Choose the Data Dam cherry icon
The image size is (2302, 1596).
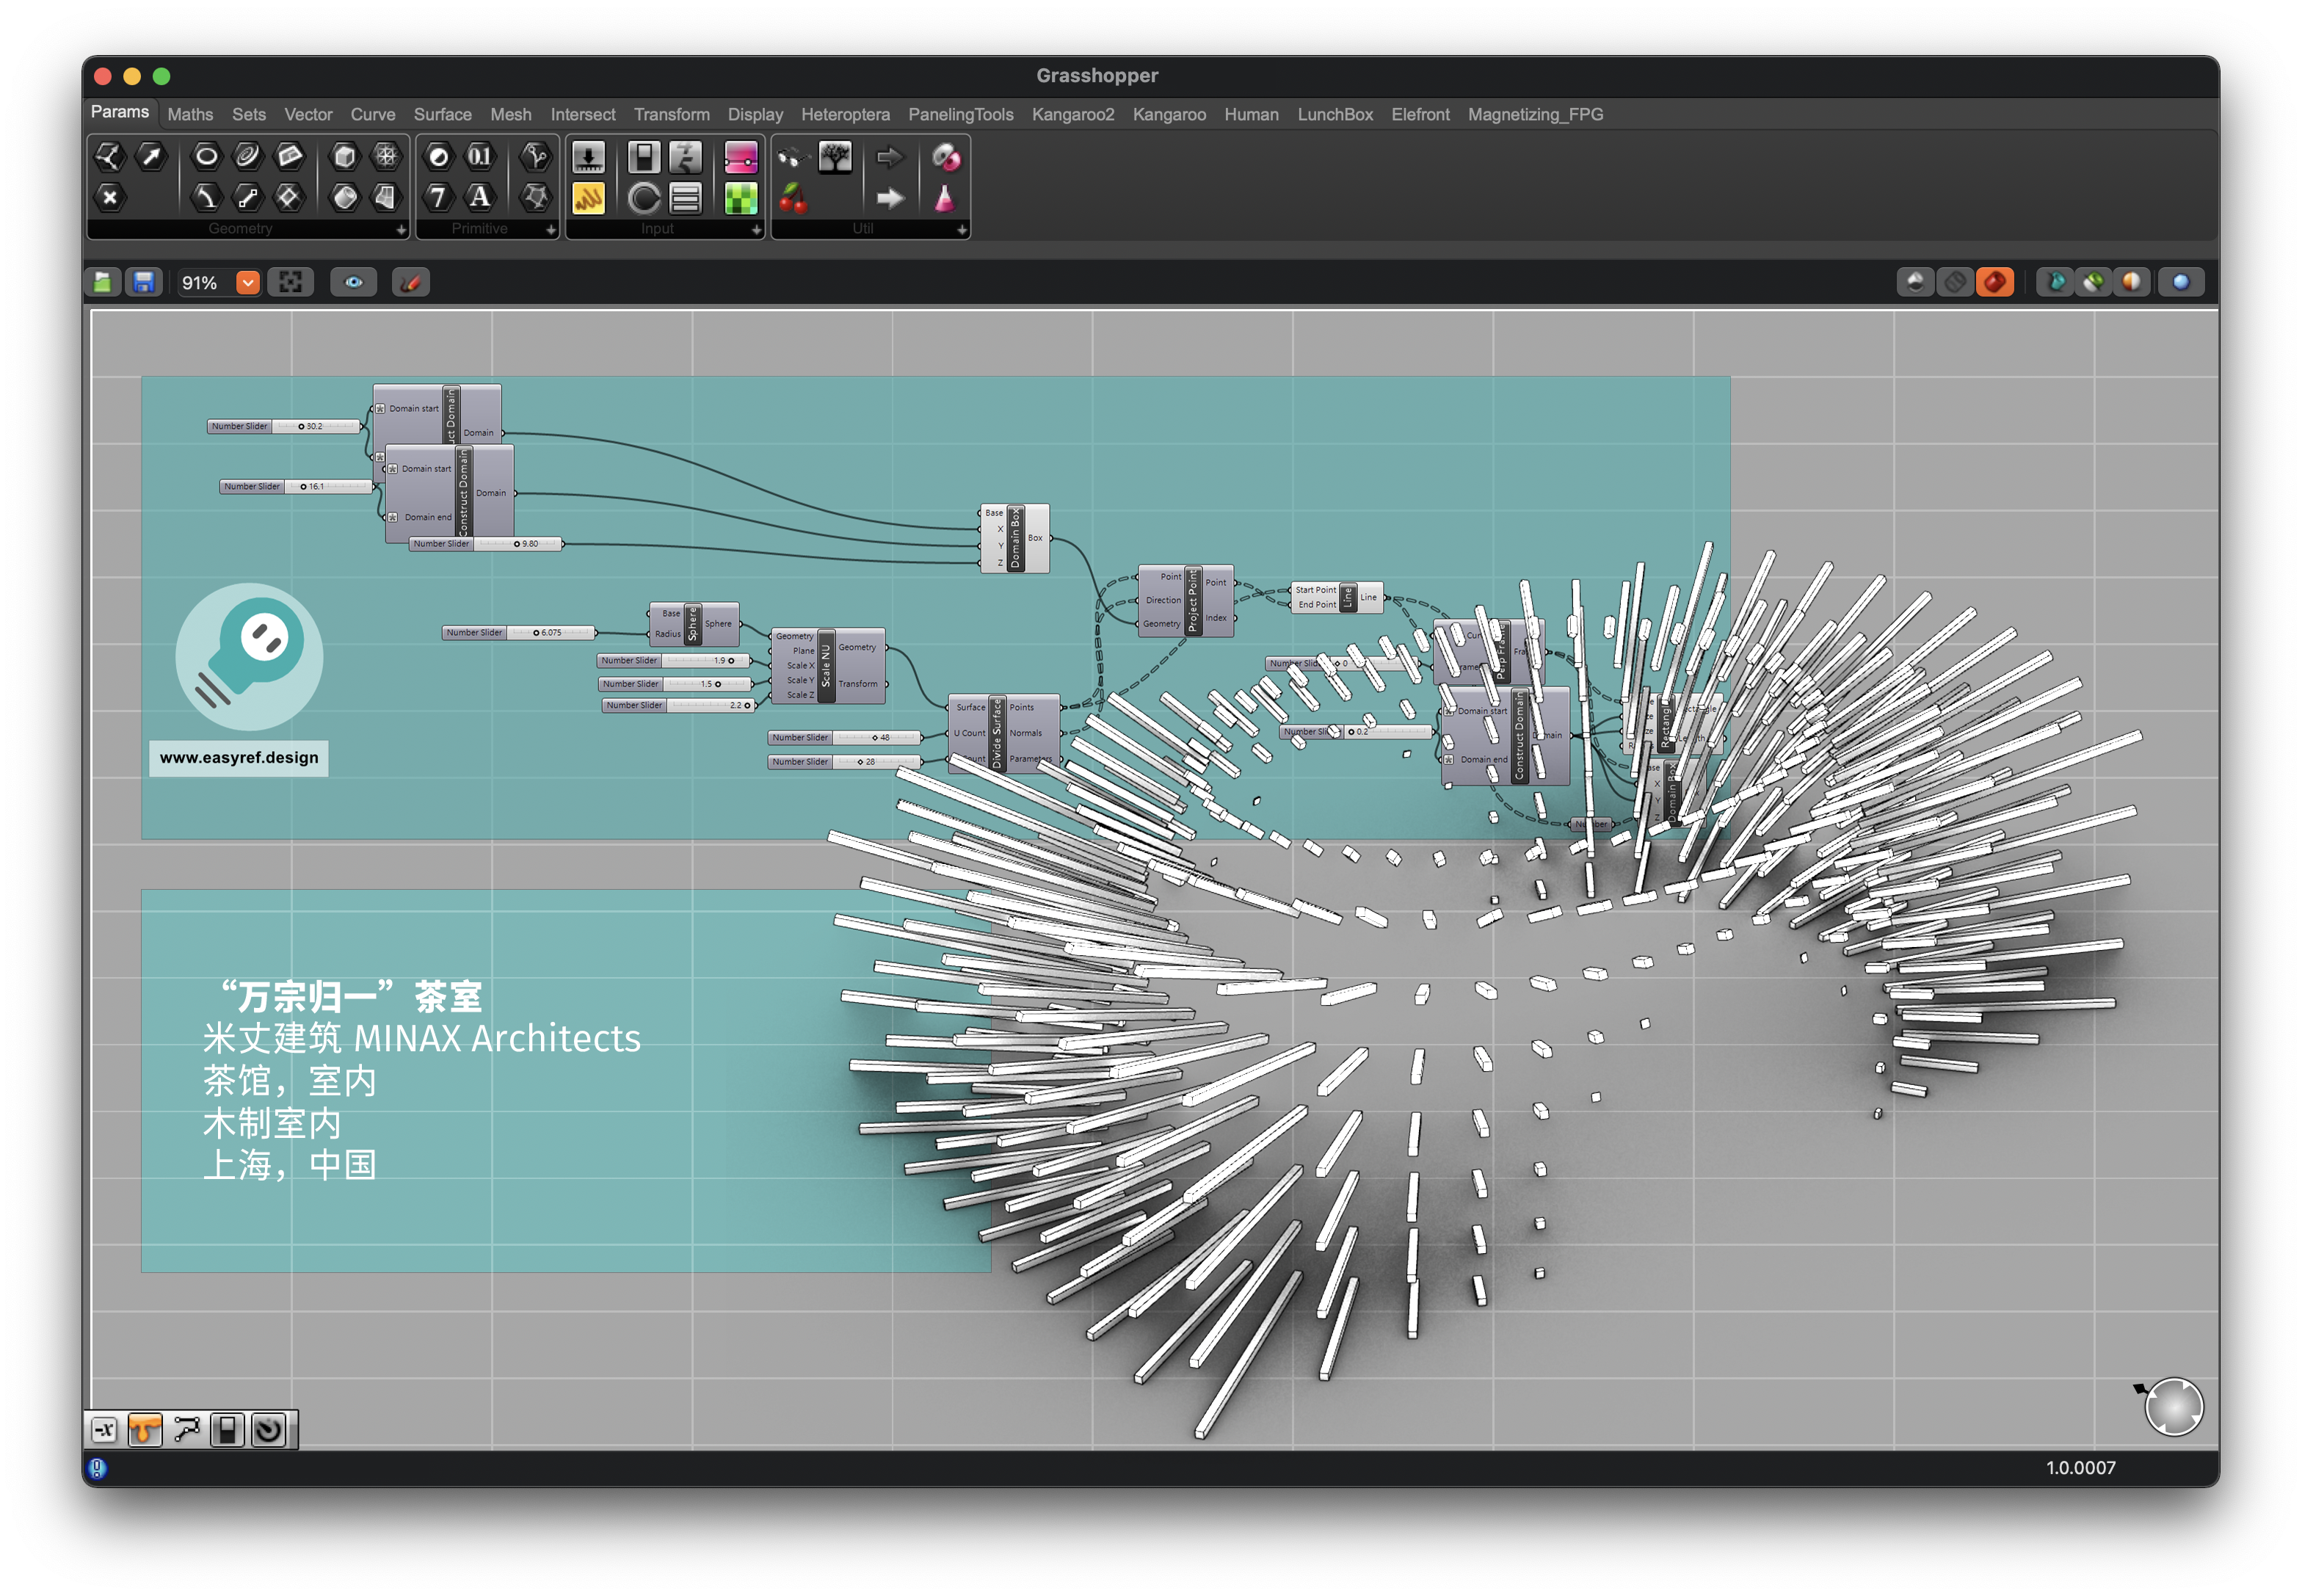(793, 198)
